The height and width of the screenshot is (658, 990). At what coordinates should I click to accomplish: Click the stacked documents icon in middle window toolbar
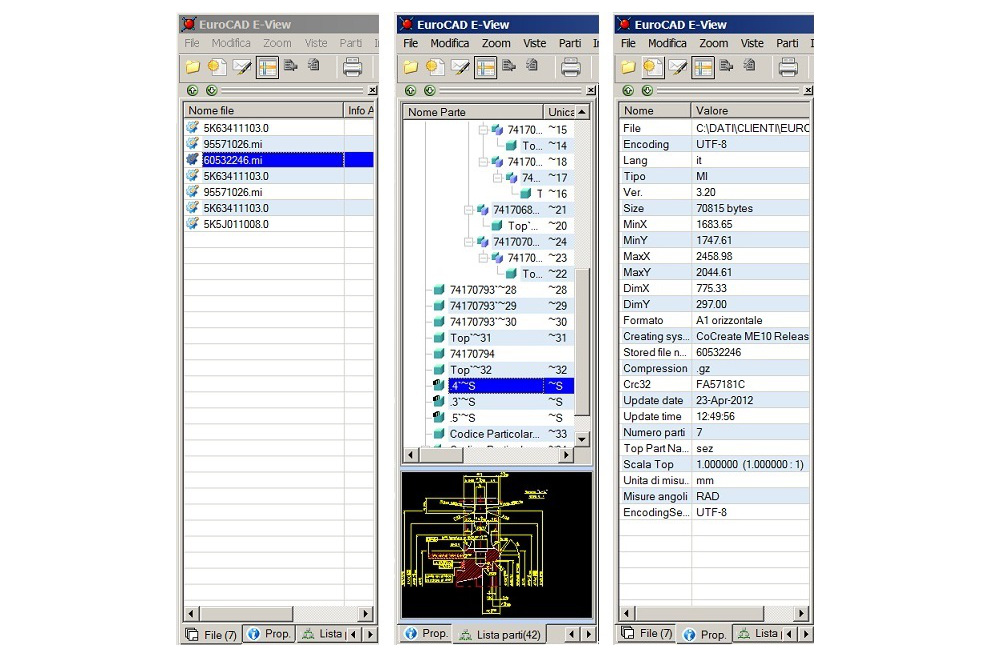click(532, 64)
